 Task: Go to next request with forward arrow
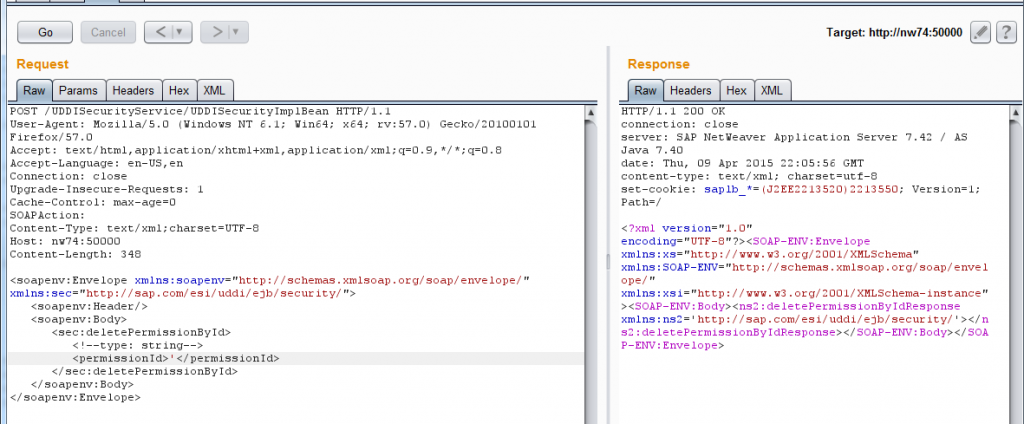(x=215, y=32)
